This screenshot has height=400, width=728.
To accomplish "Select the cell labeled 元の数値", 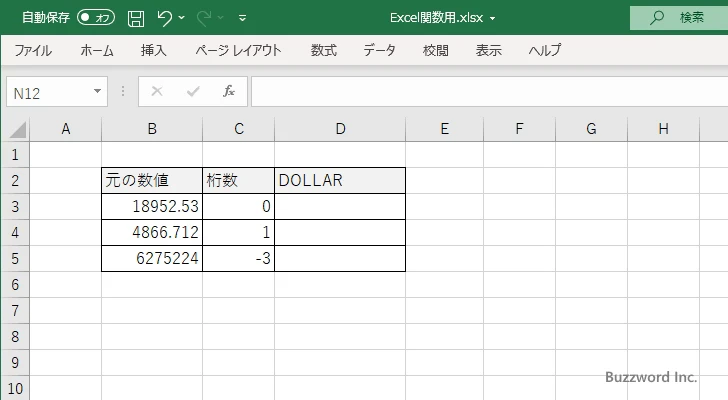I will (x=152, y=181).
